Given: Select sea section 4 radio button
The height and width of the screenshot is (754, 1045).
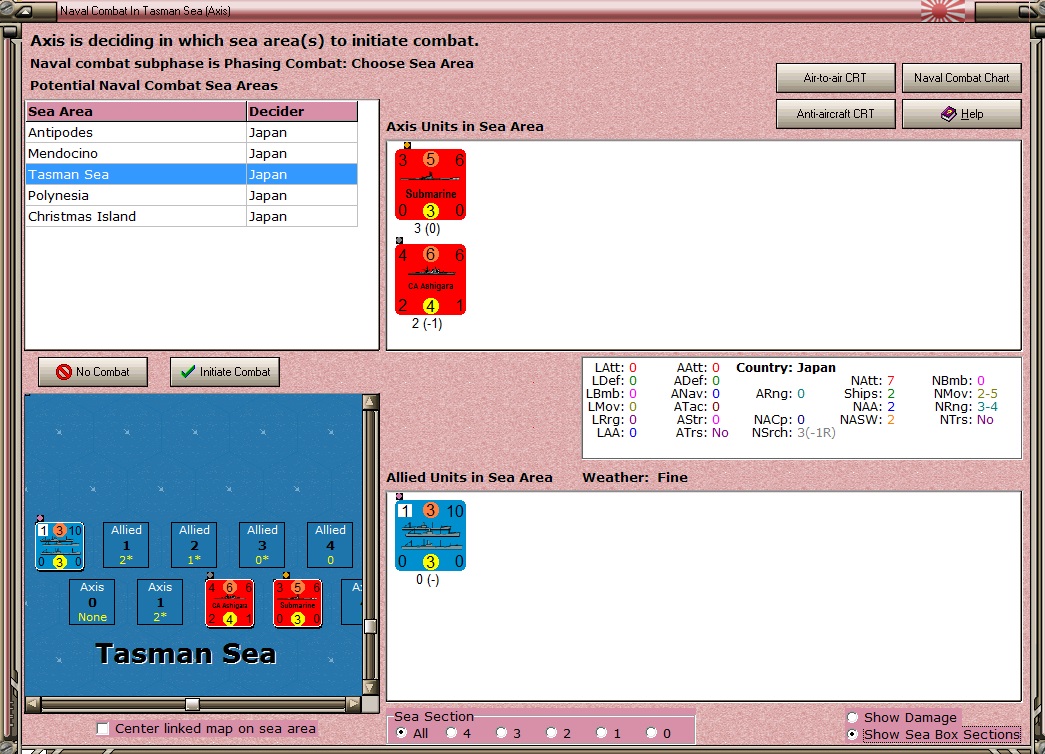Looking at the screenshot, I should pyautogui.click(x=452, y=733).
